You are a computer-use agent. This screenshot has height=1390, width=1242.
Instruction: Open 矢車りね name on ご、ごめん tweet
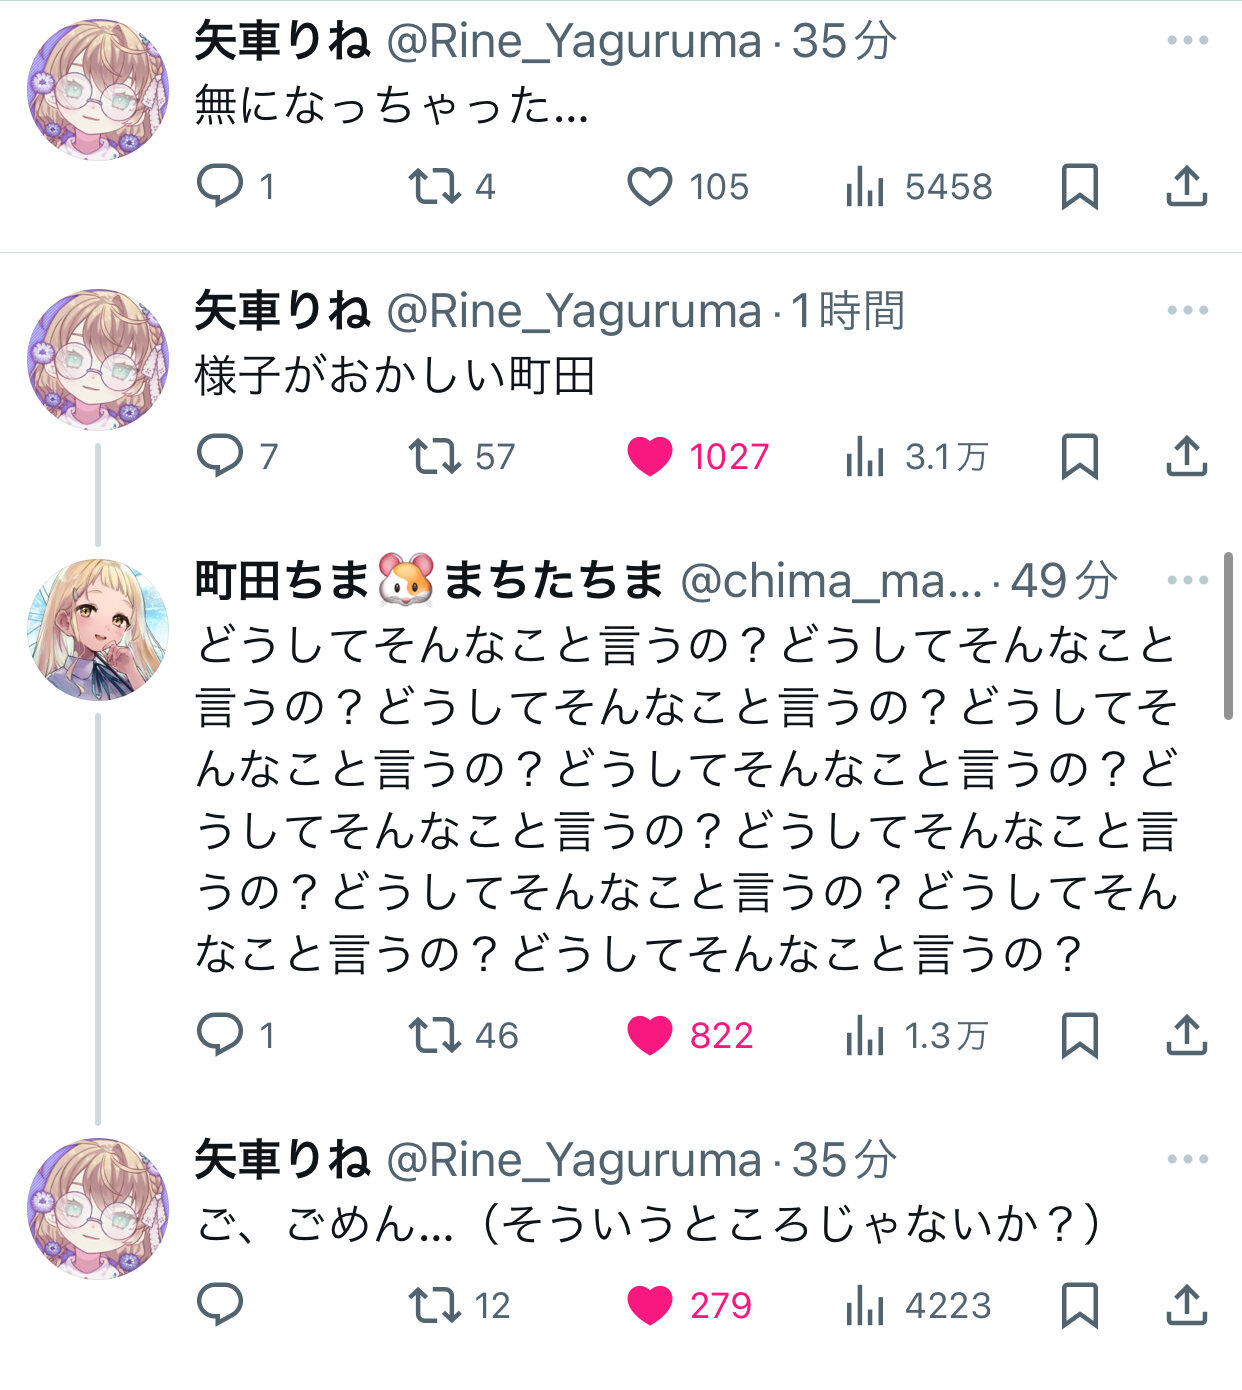point(282,1160)
